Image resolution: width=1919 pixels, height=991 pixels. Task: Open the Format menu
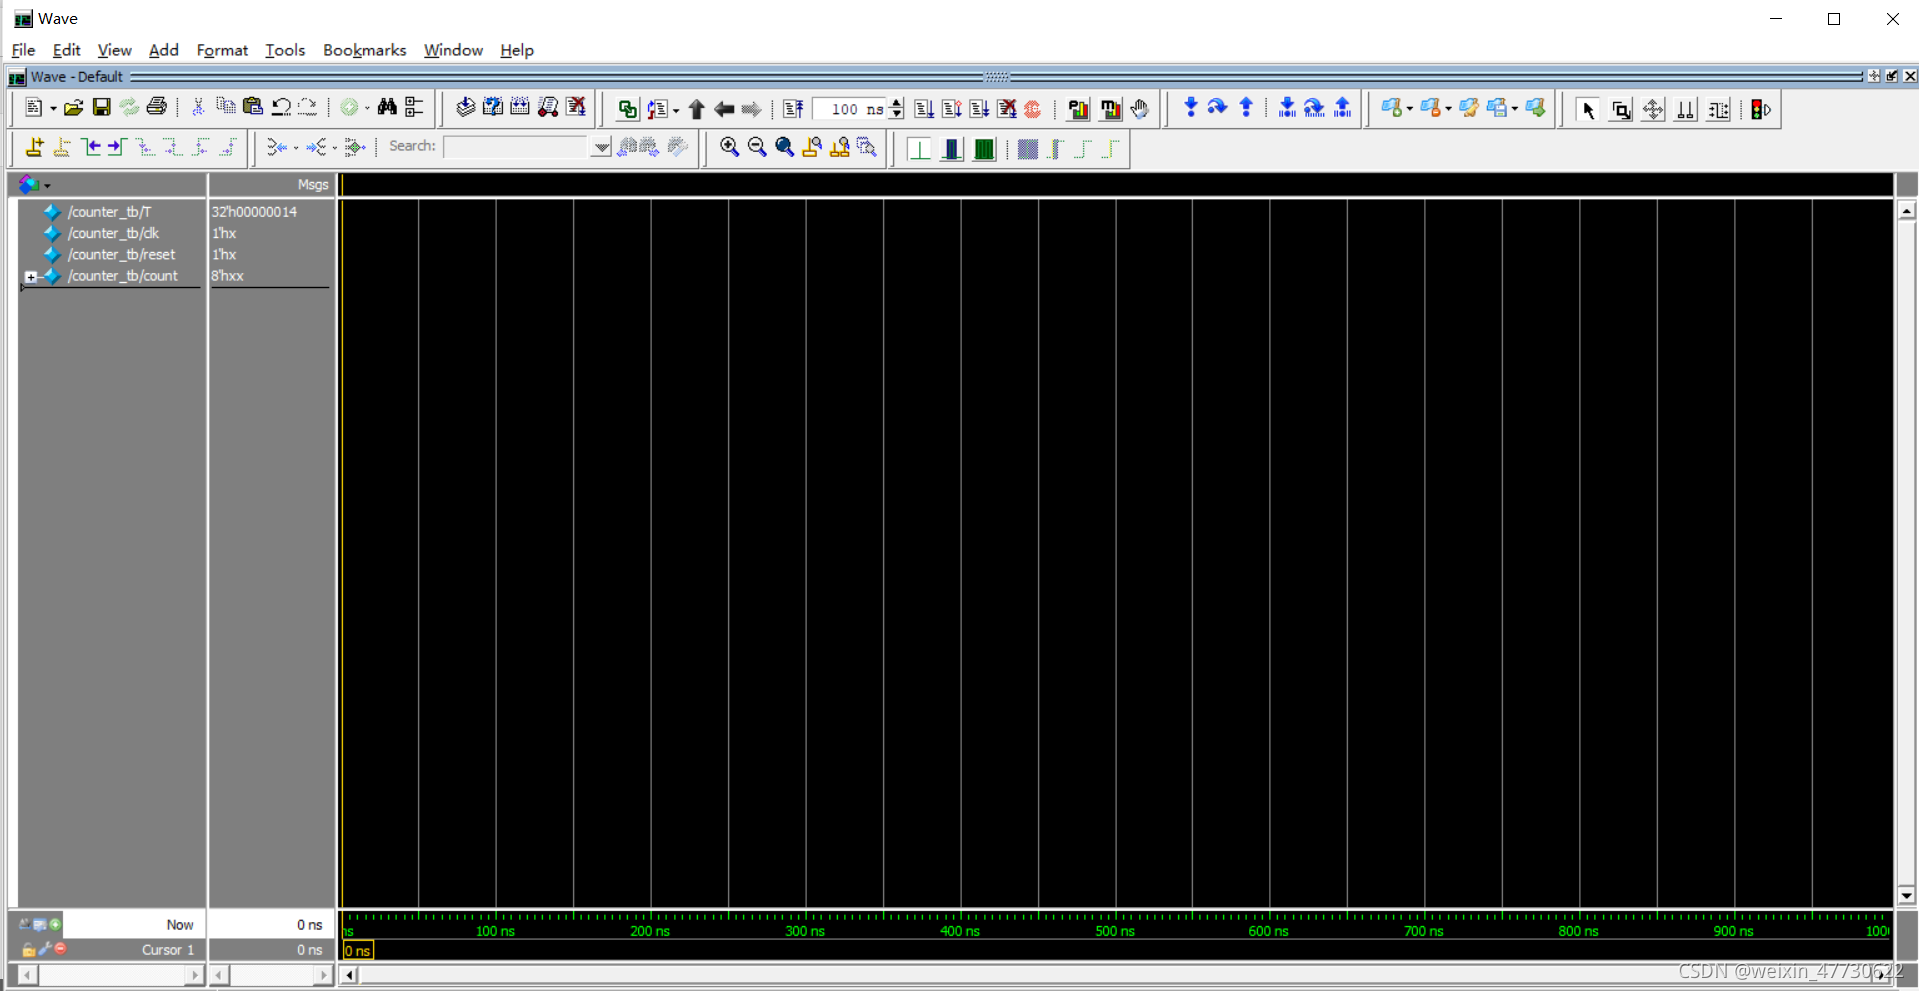click(x=222, y=50)
